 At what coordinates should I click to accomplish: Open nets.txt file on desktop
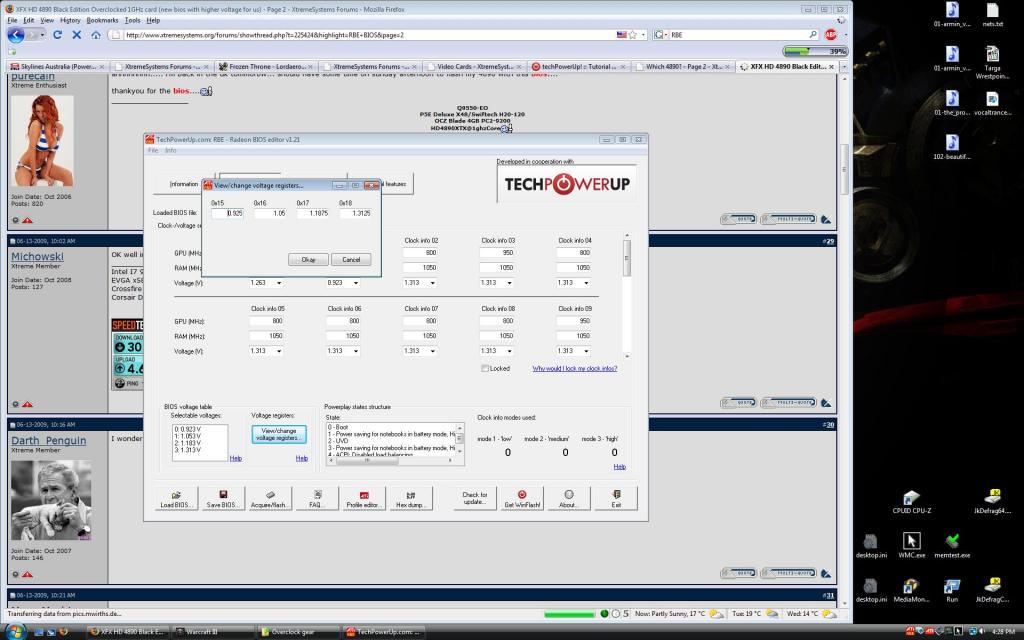pyautogui.click(x=993, y=15)
